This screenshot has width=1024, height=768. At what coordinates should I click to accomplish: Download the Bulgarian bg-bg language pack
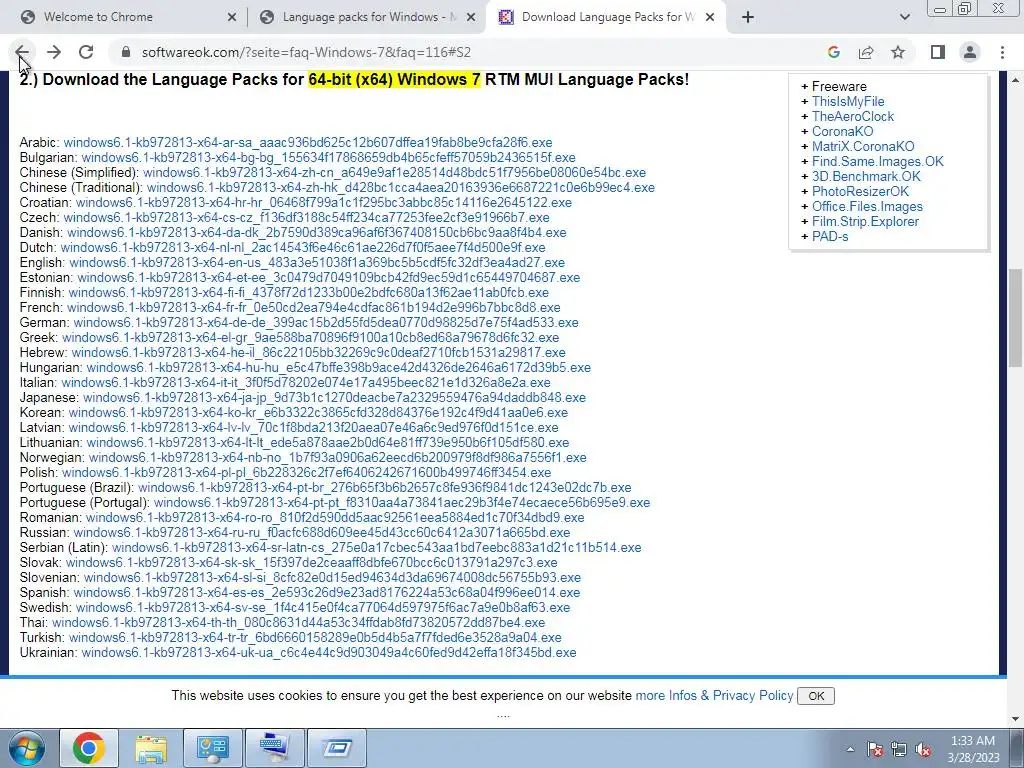pos(328,157)
